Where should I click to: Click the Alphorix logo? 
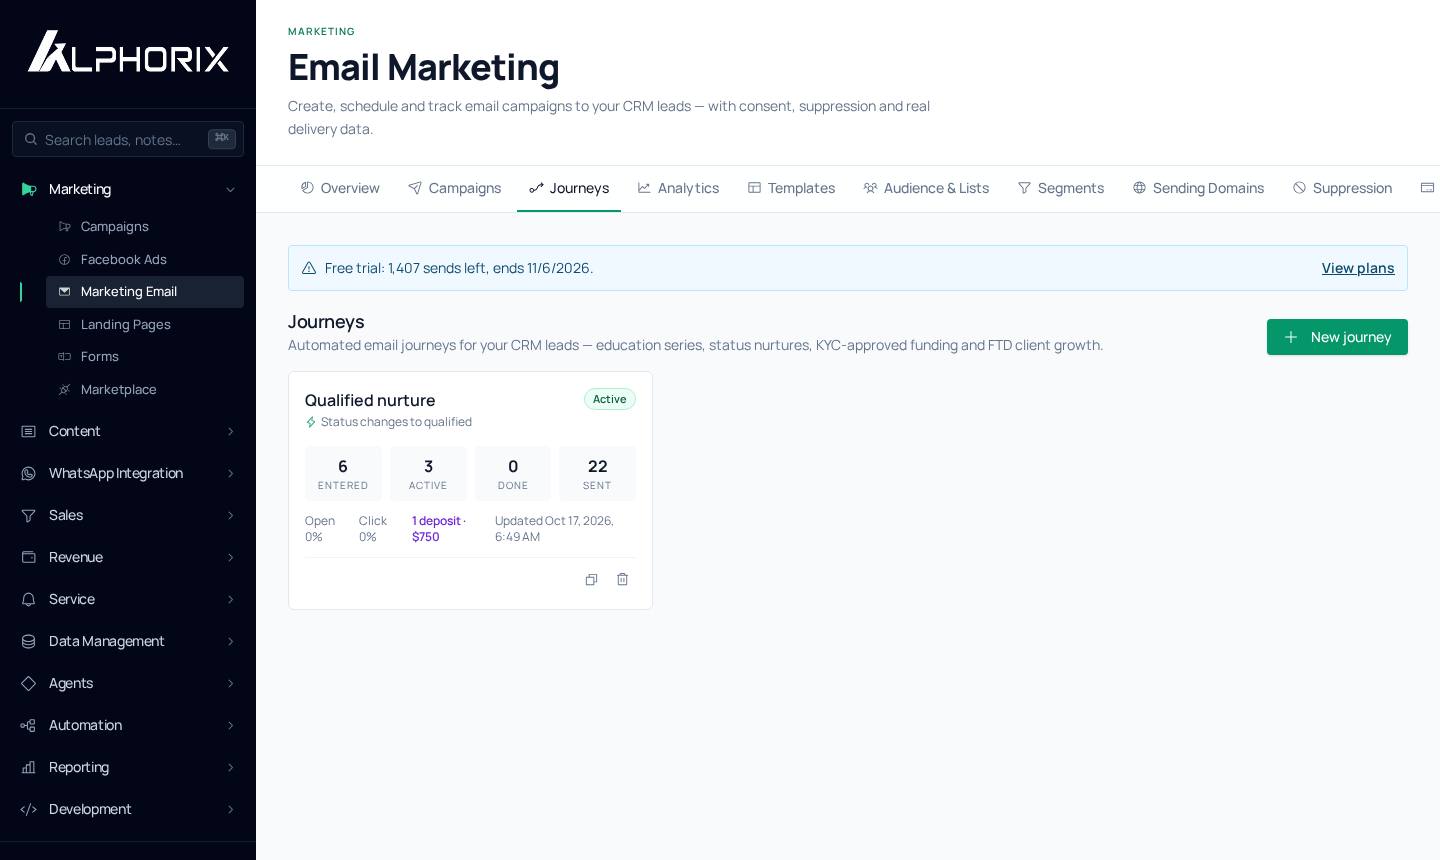[x=128, y=51]
